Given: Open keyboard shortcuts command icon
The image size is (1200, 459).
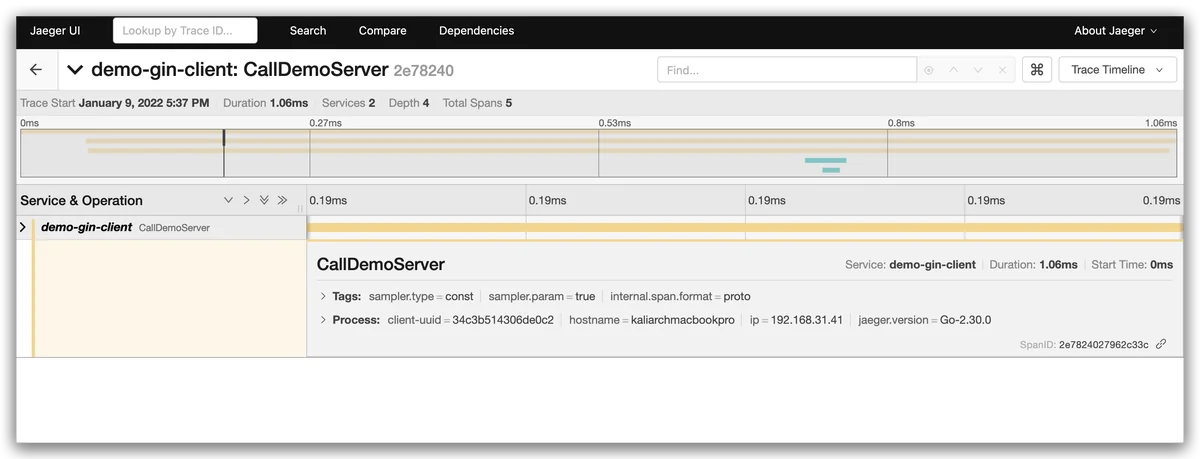Looking at the screenshot, I should pos(1037,70).
